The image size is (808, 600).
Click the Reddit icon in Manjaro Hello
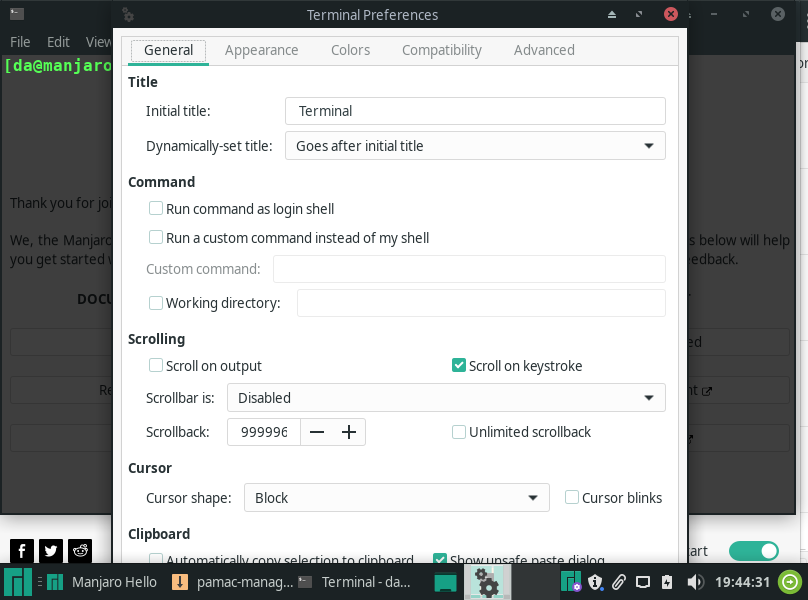80,550
